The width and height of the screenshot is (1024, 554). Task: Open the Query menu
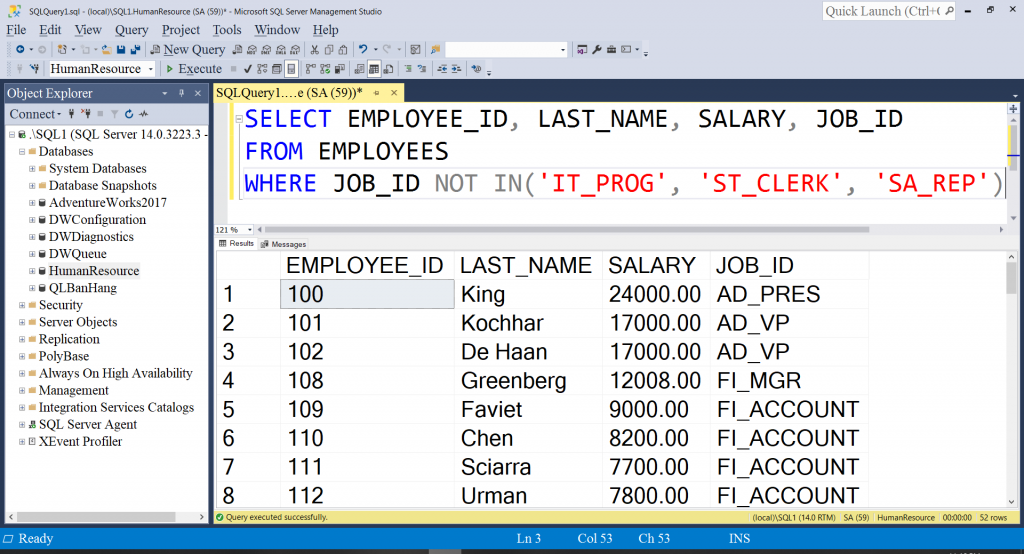pos(131,30)
